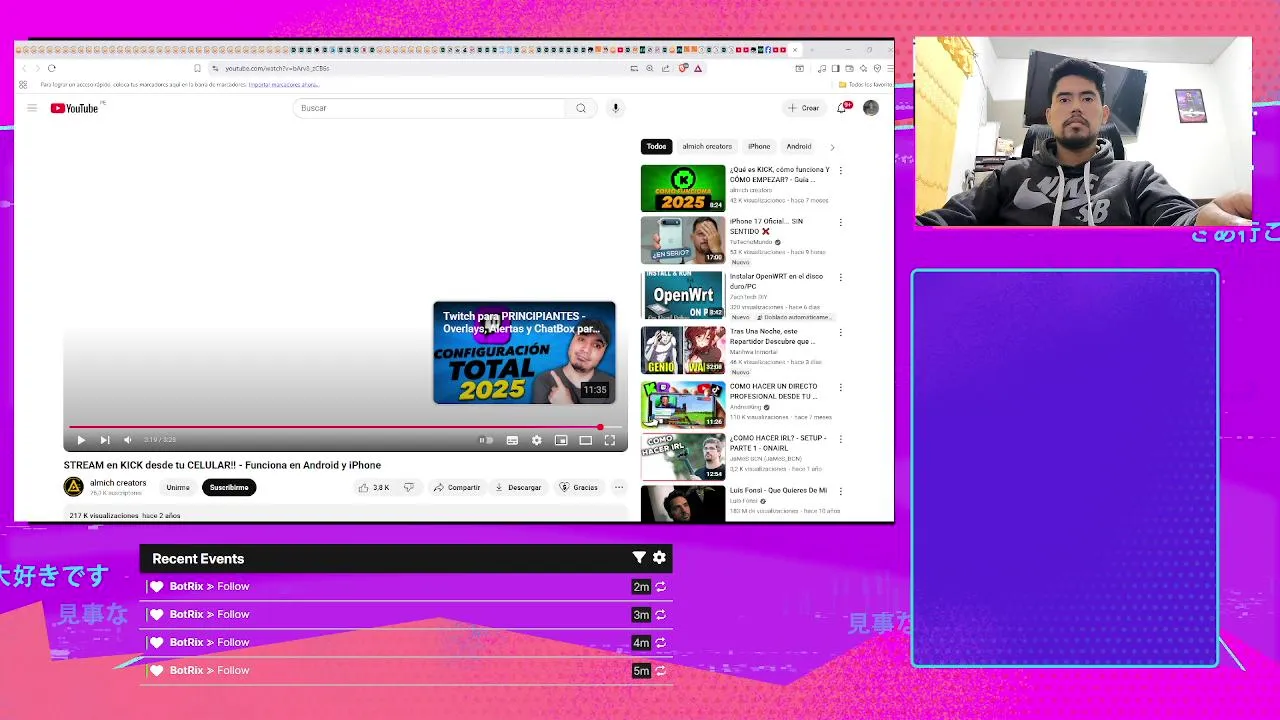Select the Todos filter chip

[x=656, y=147]
